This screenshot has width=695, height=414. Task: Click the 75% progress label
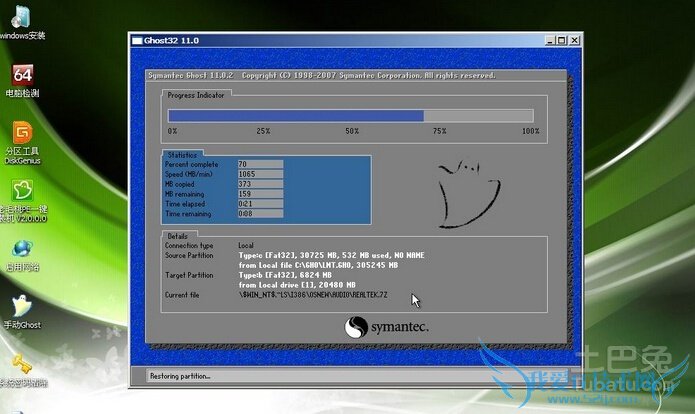(440, 131)
